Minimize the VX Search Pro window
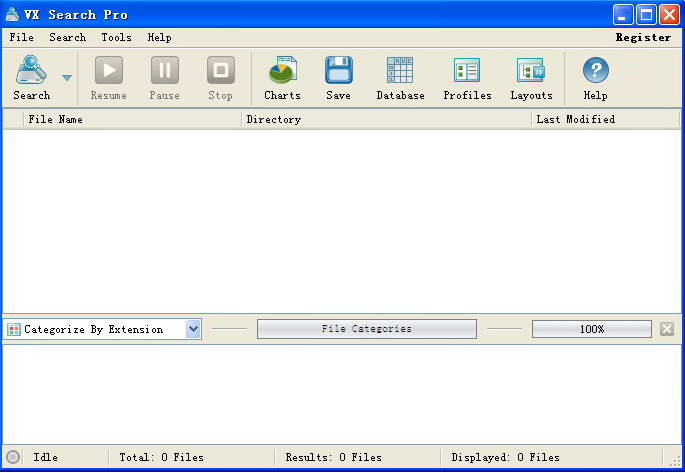685x473 pixels. click(x=623, y=14)
